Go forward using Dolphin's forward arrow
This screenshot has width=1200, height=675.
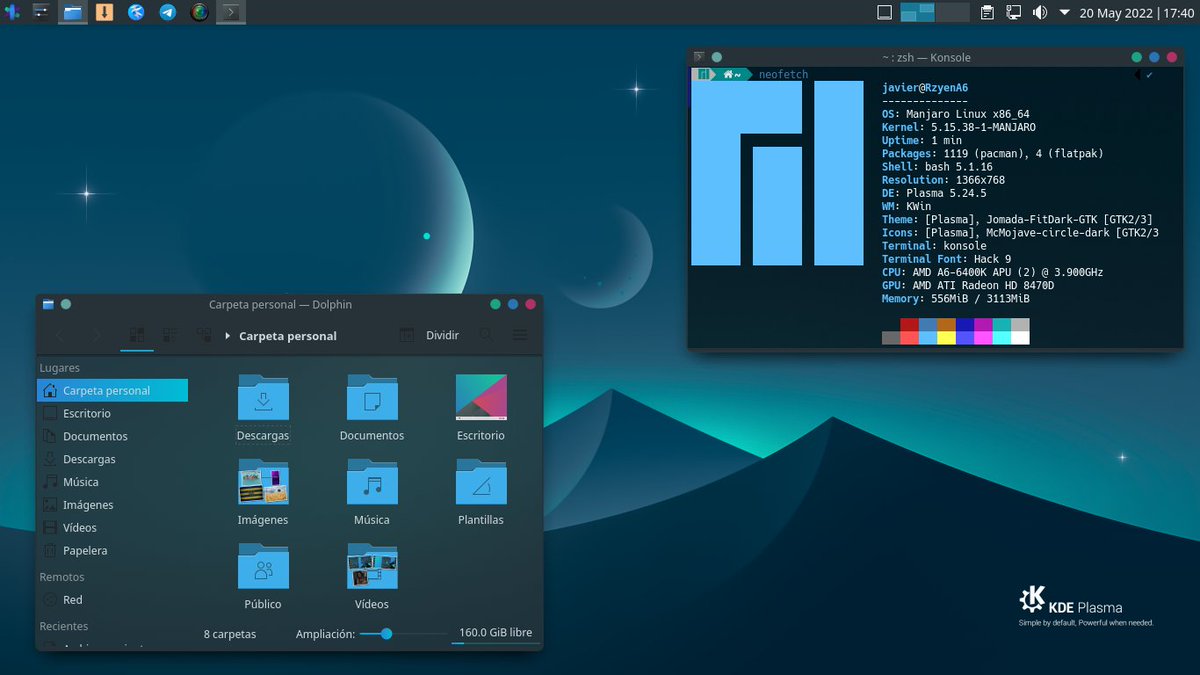[96, 336]
